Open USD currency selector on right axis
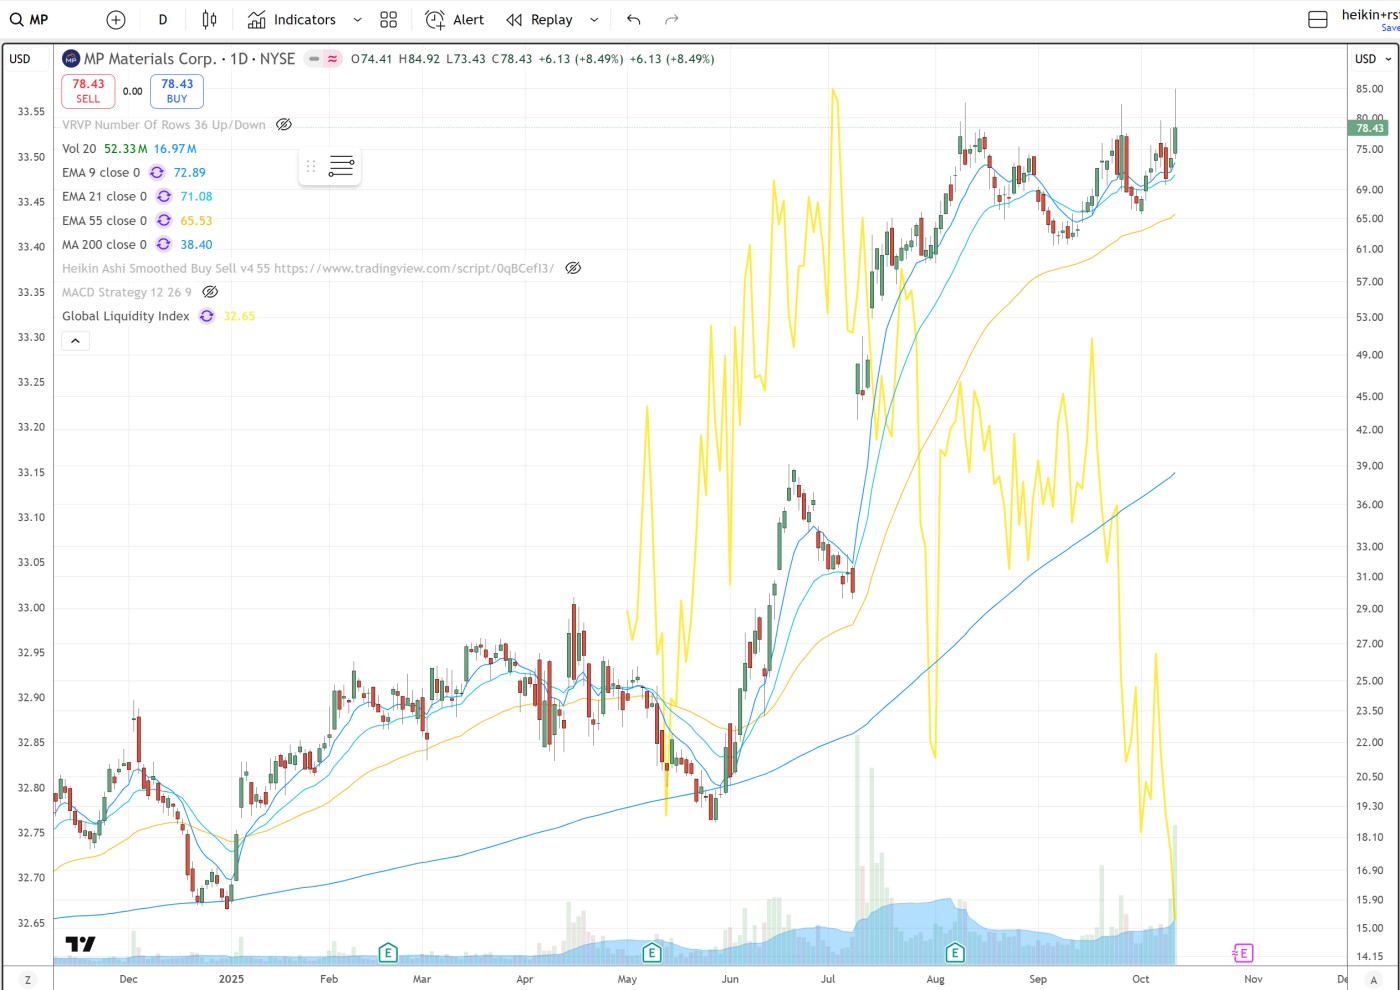The width and height of the screenshot is (1400, 990). [x=1372, y=59]
